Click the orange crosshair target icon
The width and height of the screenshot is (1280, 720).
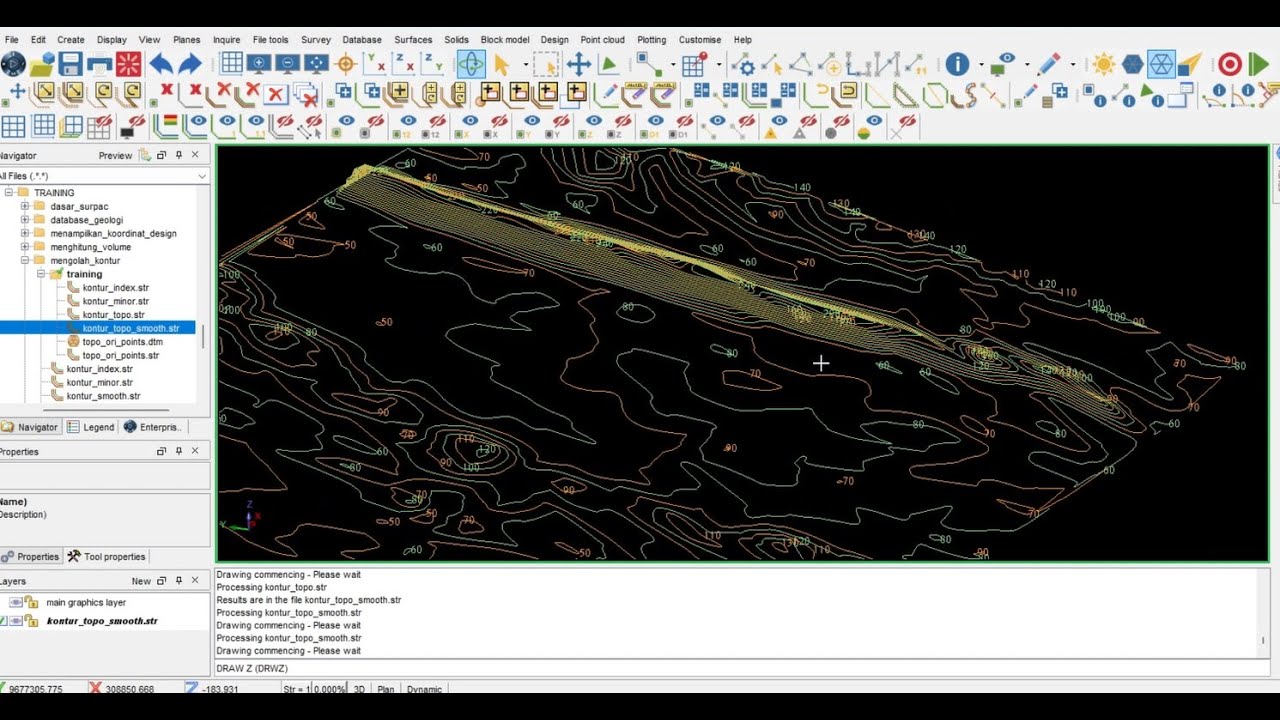coord(346,64)
